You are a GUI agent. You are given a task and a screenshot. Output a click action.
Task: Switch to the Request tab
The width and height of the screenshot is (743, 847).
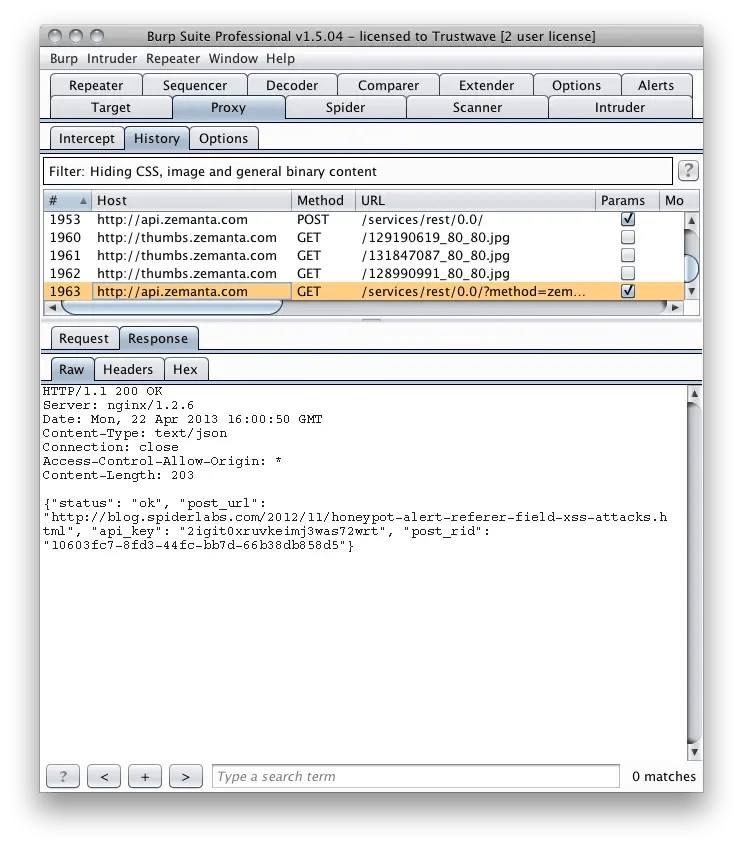point(84,339)
